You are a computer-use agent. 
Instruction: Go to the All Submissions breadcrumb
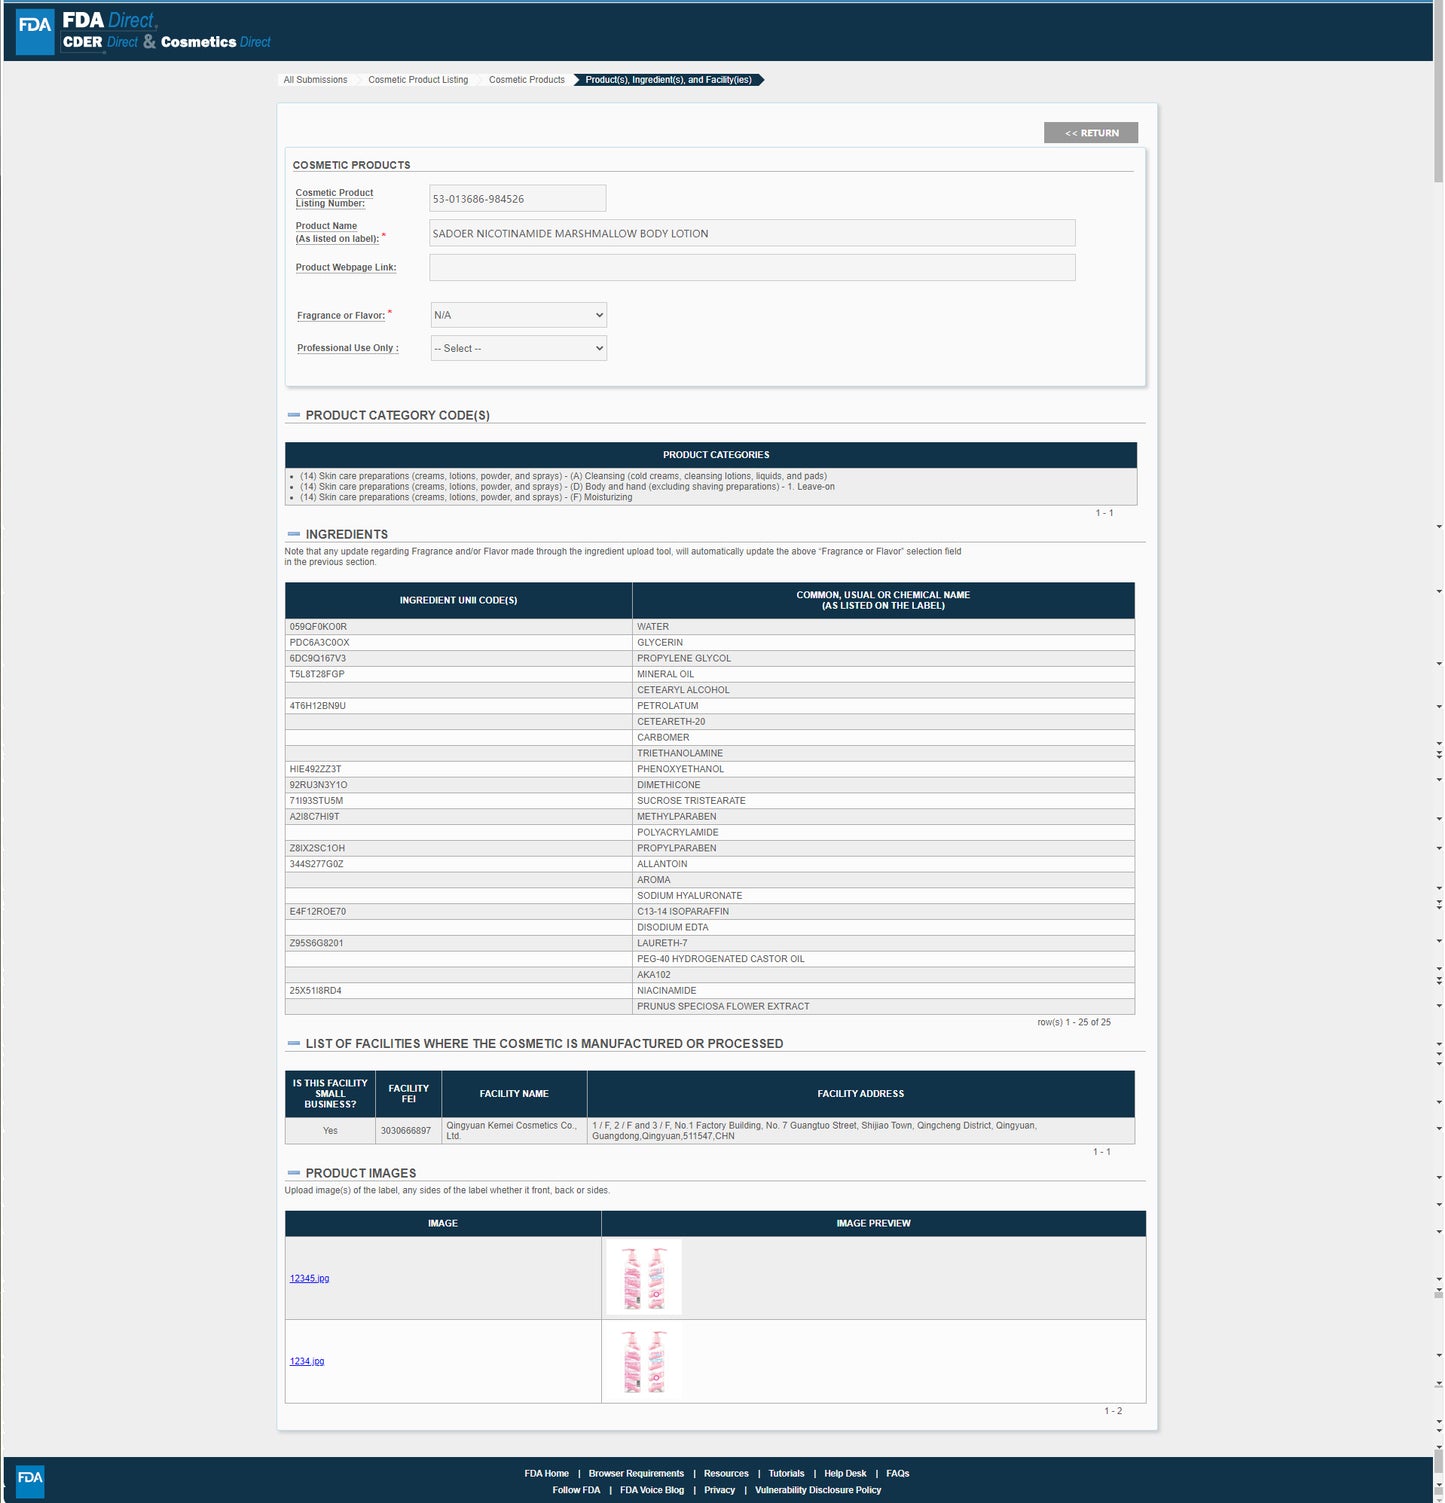coord(315,80)
